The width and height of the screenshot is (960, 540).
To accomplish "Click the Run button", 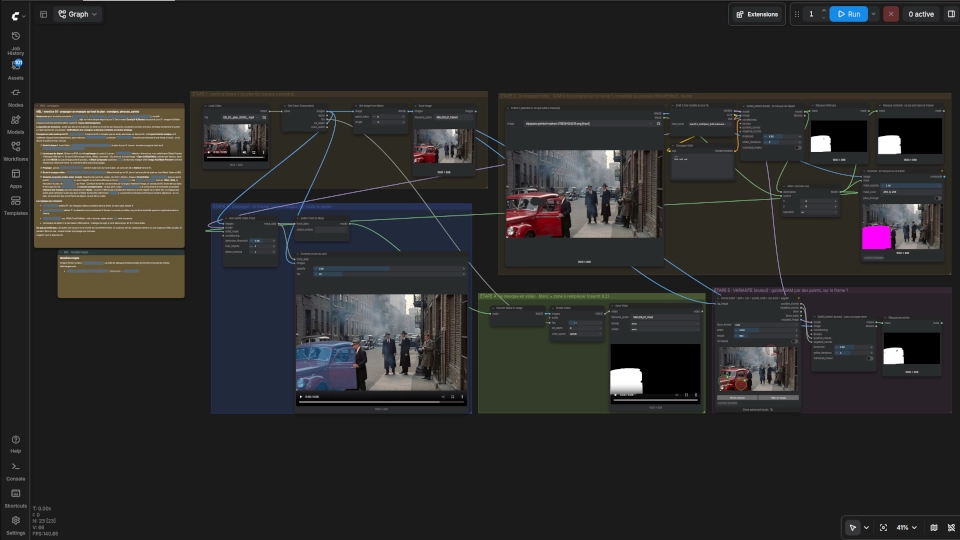I will click(x=849, y=14).
